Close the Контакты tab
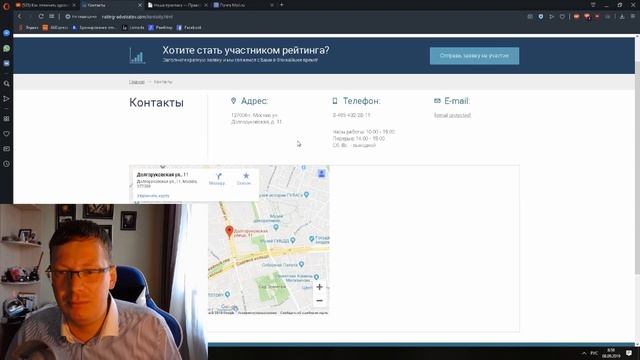The image size is (640, 360). [x=140, y=5]
